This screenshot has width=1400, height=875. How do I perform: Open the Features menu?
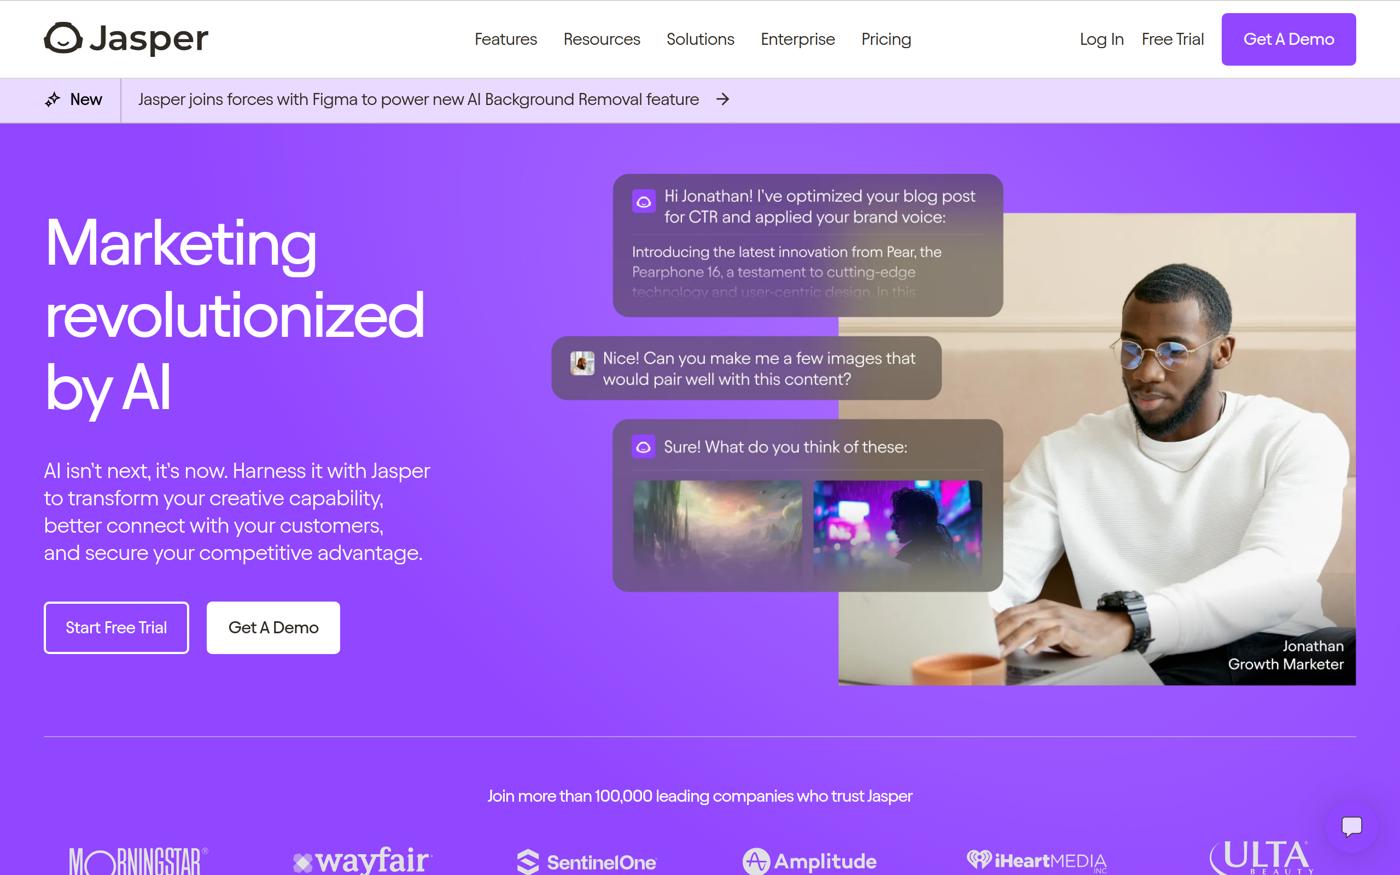(x=506, y=39)
